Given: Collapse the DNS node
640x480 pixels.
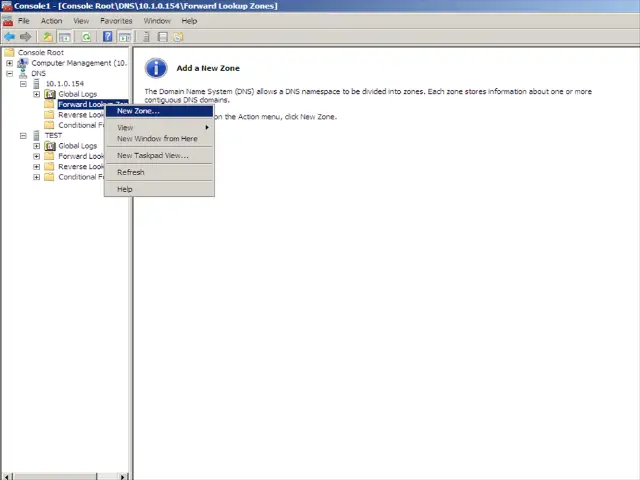Looking at the screenshot, I should click(x=9, y=74).
